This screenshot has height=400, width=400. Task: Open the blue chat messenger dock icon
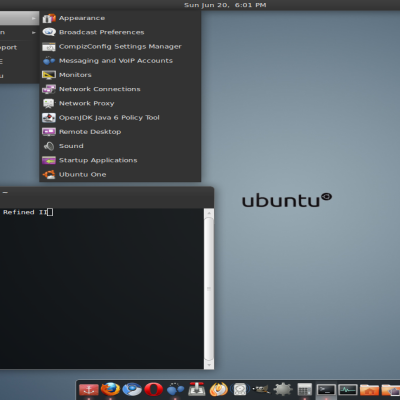175,389
